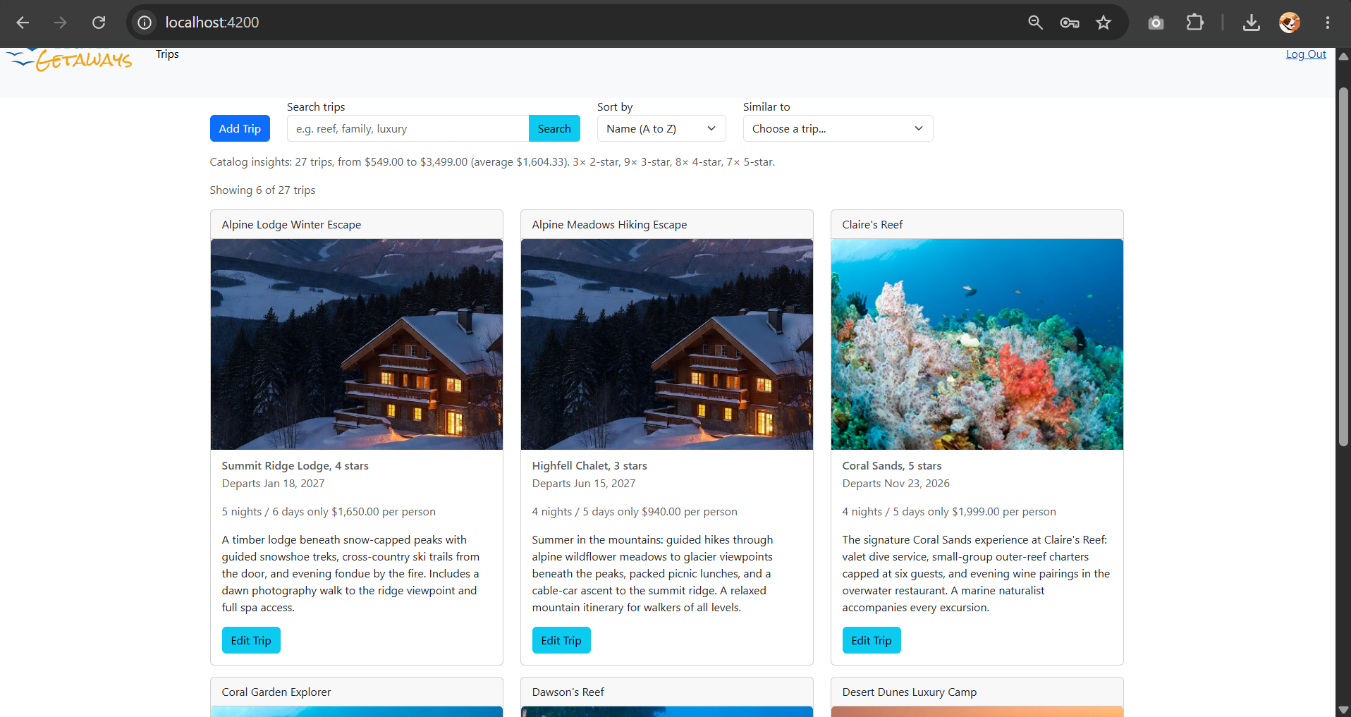Screen dimensions: 1351x717
Task: Click the Coral Sands, 5 stars text
Action: pos(892,466)
